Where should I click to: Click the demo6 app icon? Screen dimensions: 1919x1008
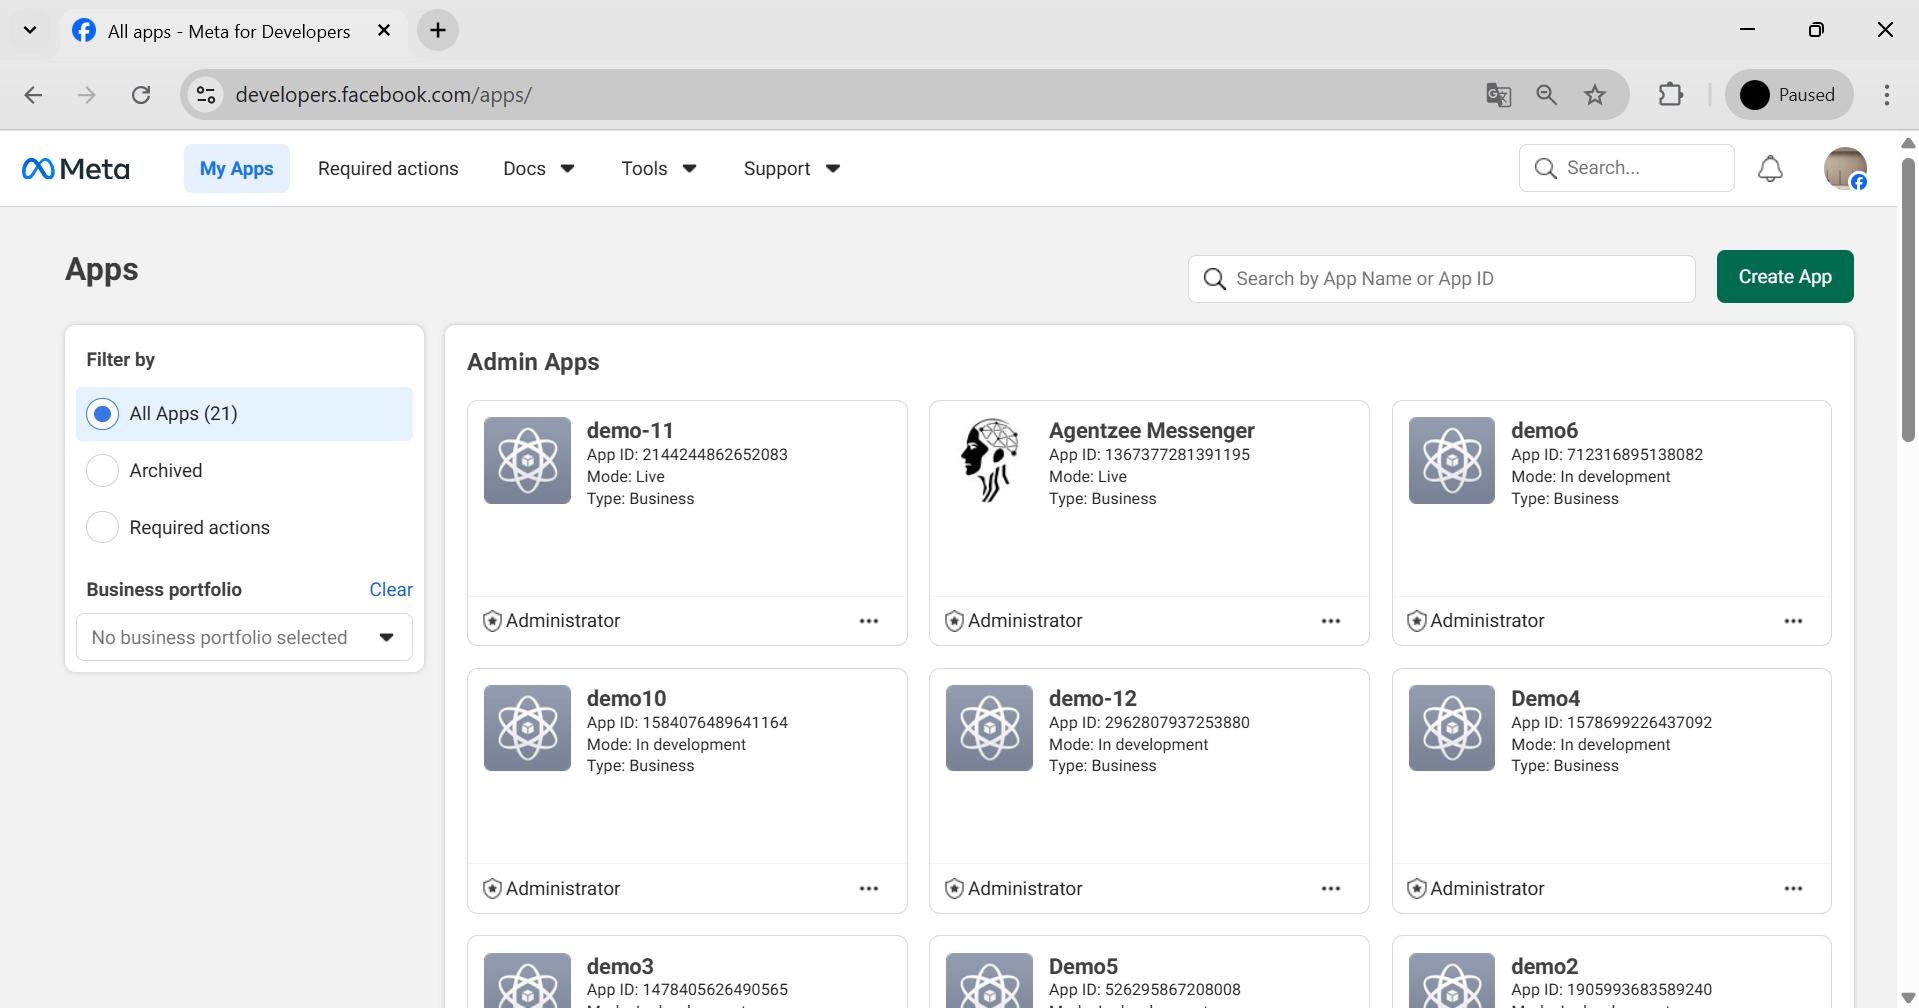1452,460
